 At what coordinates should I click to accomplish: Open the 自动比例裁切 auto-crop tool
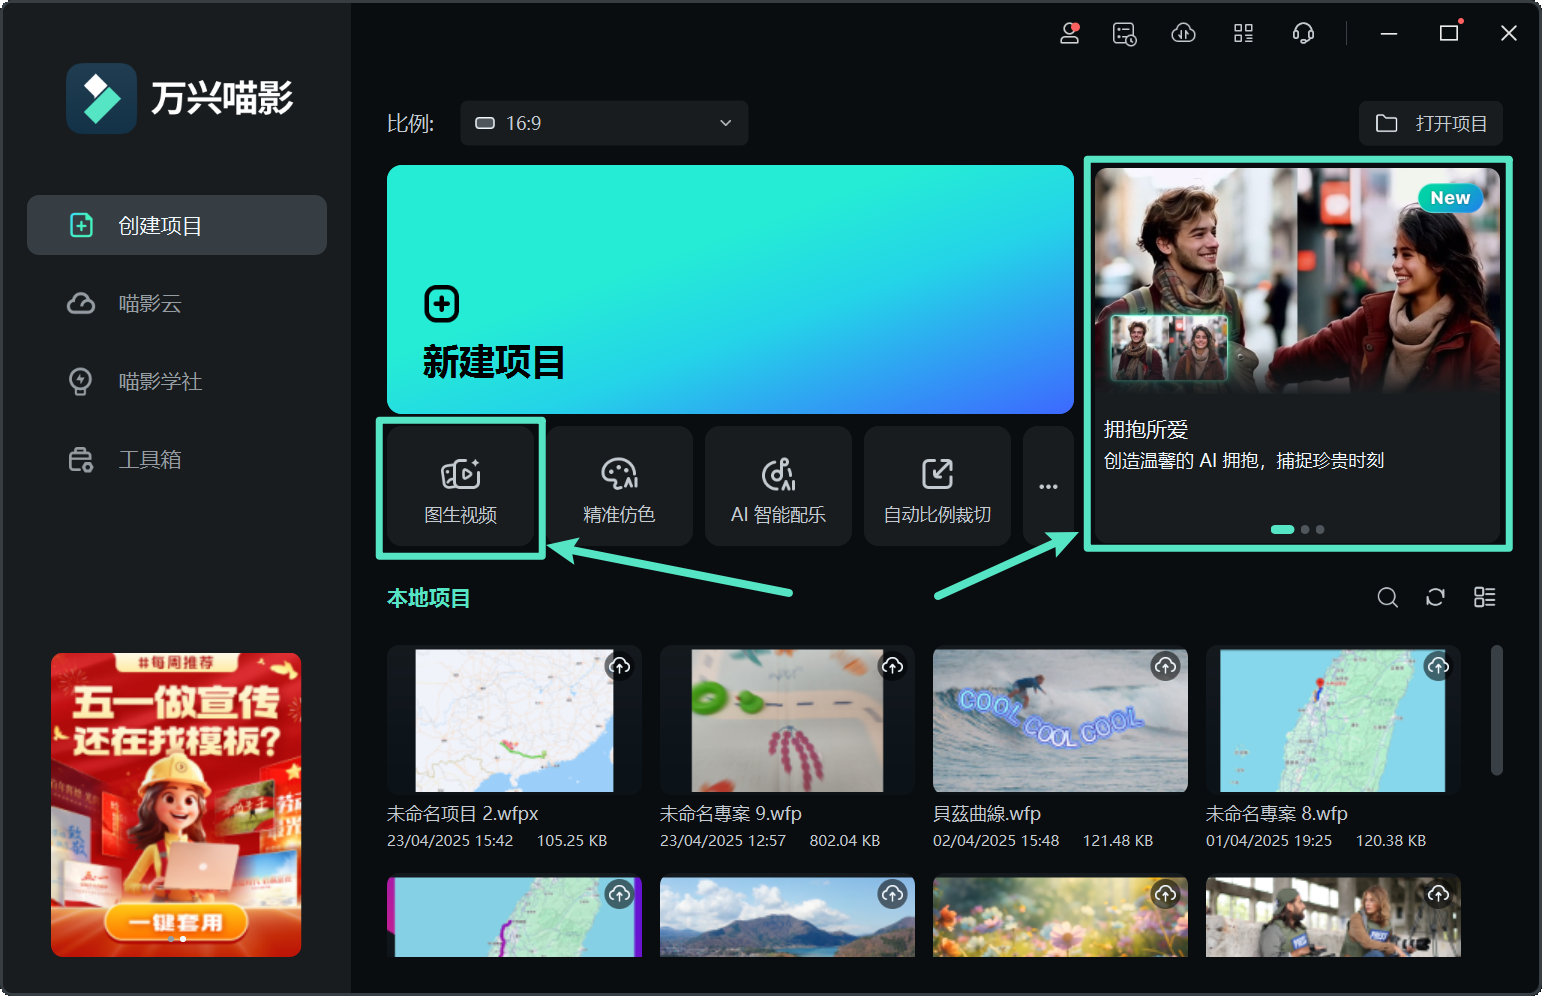[x=936, y=487]
